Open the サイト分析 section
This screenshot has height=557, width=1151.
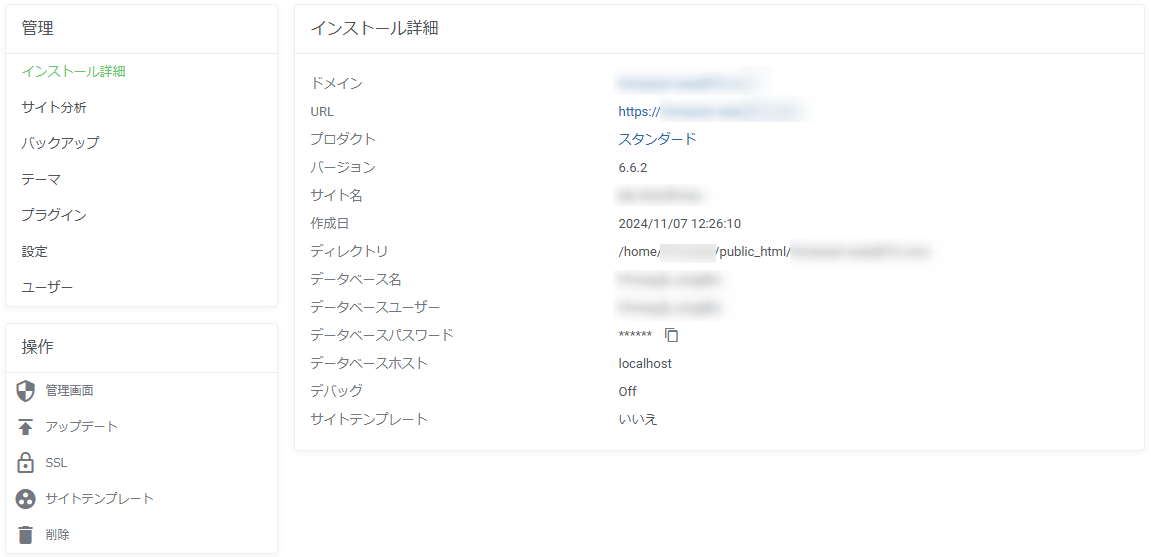[x=54, y=108]
